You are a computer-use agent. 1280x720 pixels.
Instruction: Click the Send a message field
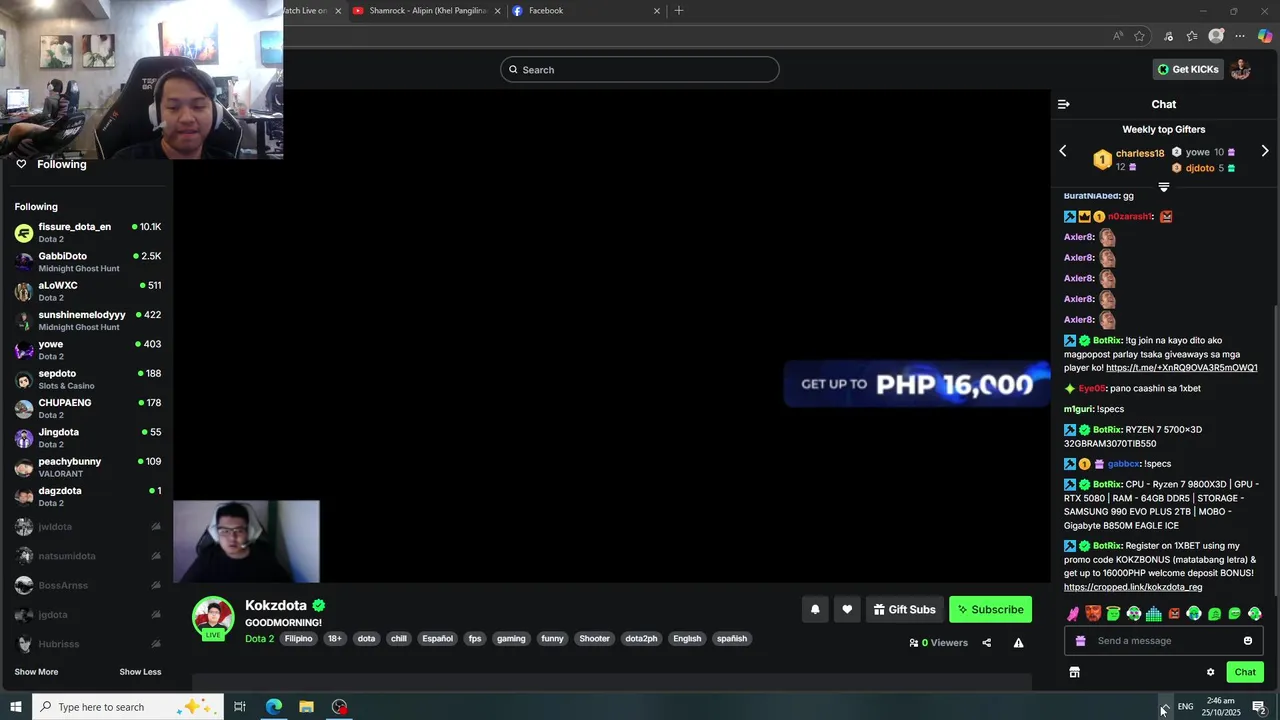1164,641
